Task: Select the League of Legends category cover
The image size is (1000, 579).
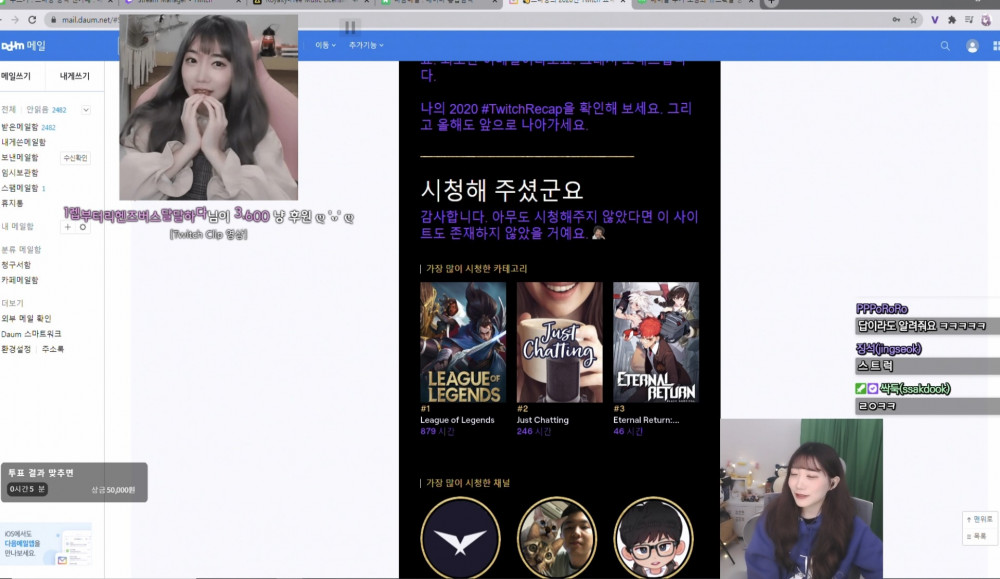Action: tap(463, 342)
